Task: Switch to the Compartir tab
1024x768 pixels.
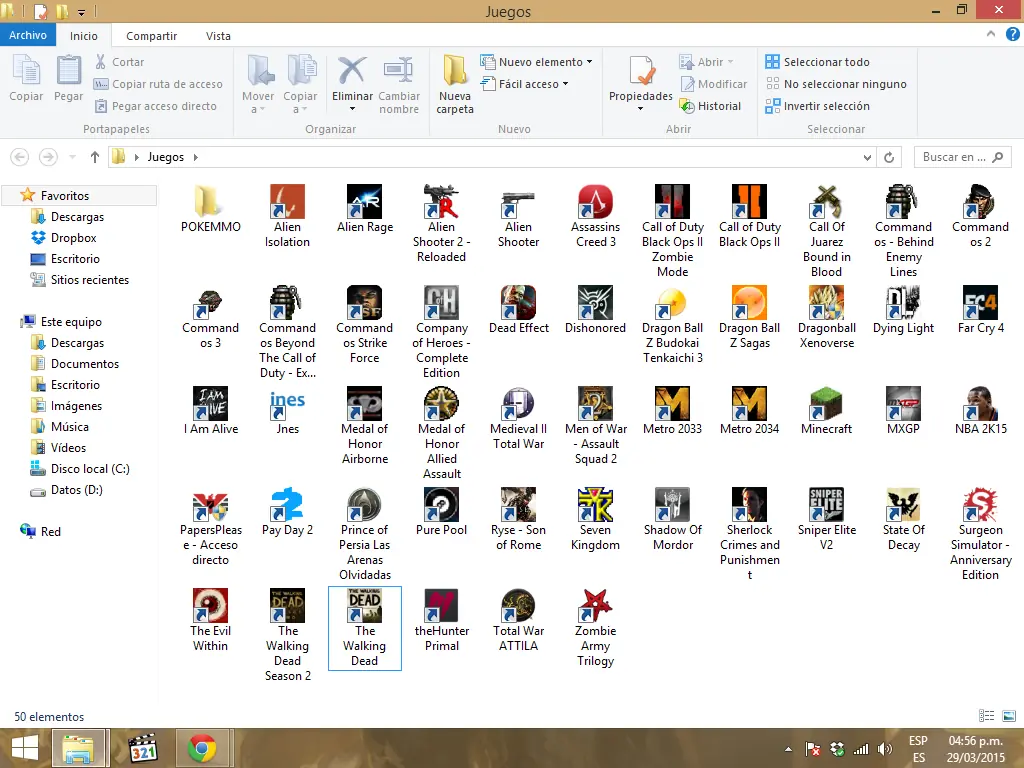Action: [152, 36]
